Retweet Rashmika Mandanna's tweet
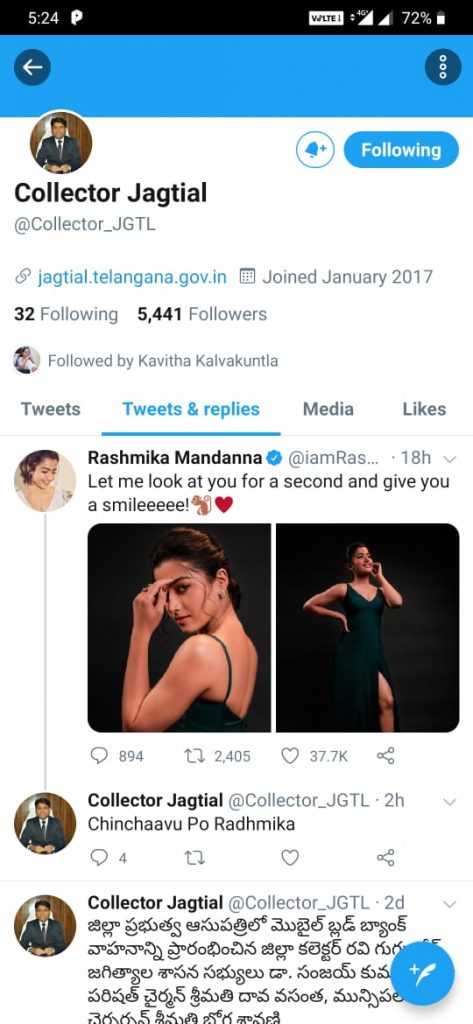The image size is (473, 1024). tap(194, 756)
